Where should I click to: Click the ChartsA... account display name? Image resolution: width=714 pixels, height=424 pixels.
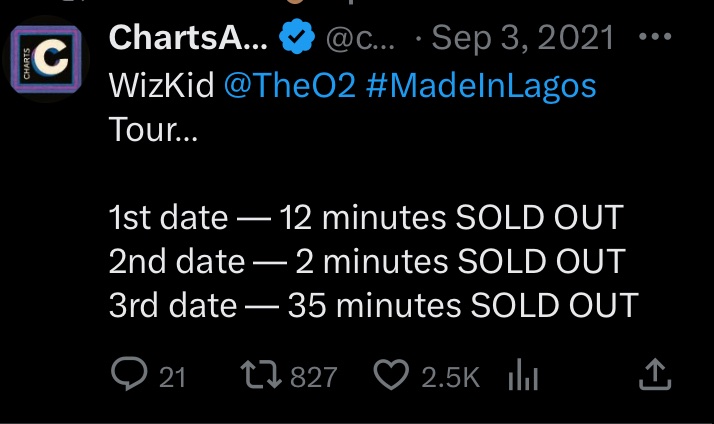click(x=188, y=37)
